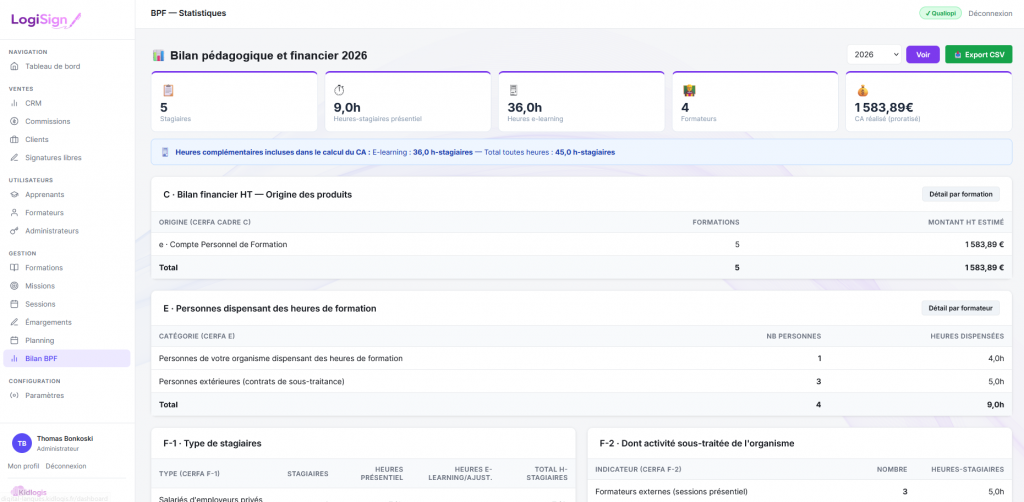Click the Administrateurs key icon

click(14, 230)
